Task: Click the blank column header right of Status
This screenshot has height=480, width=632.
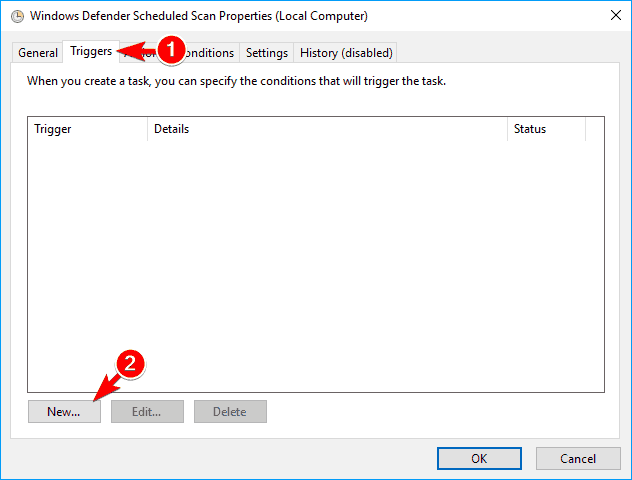Action: click(x=595, y=129)
